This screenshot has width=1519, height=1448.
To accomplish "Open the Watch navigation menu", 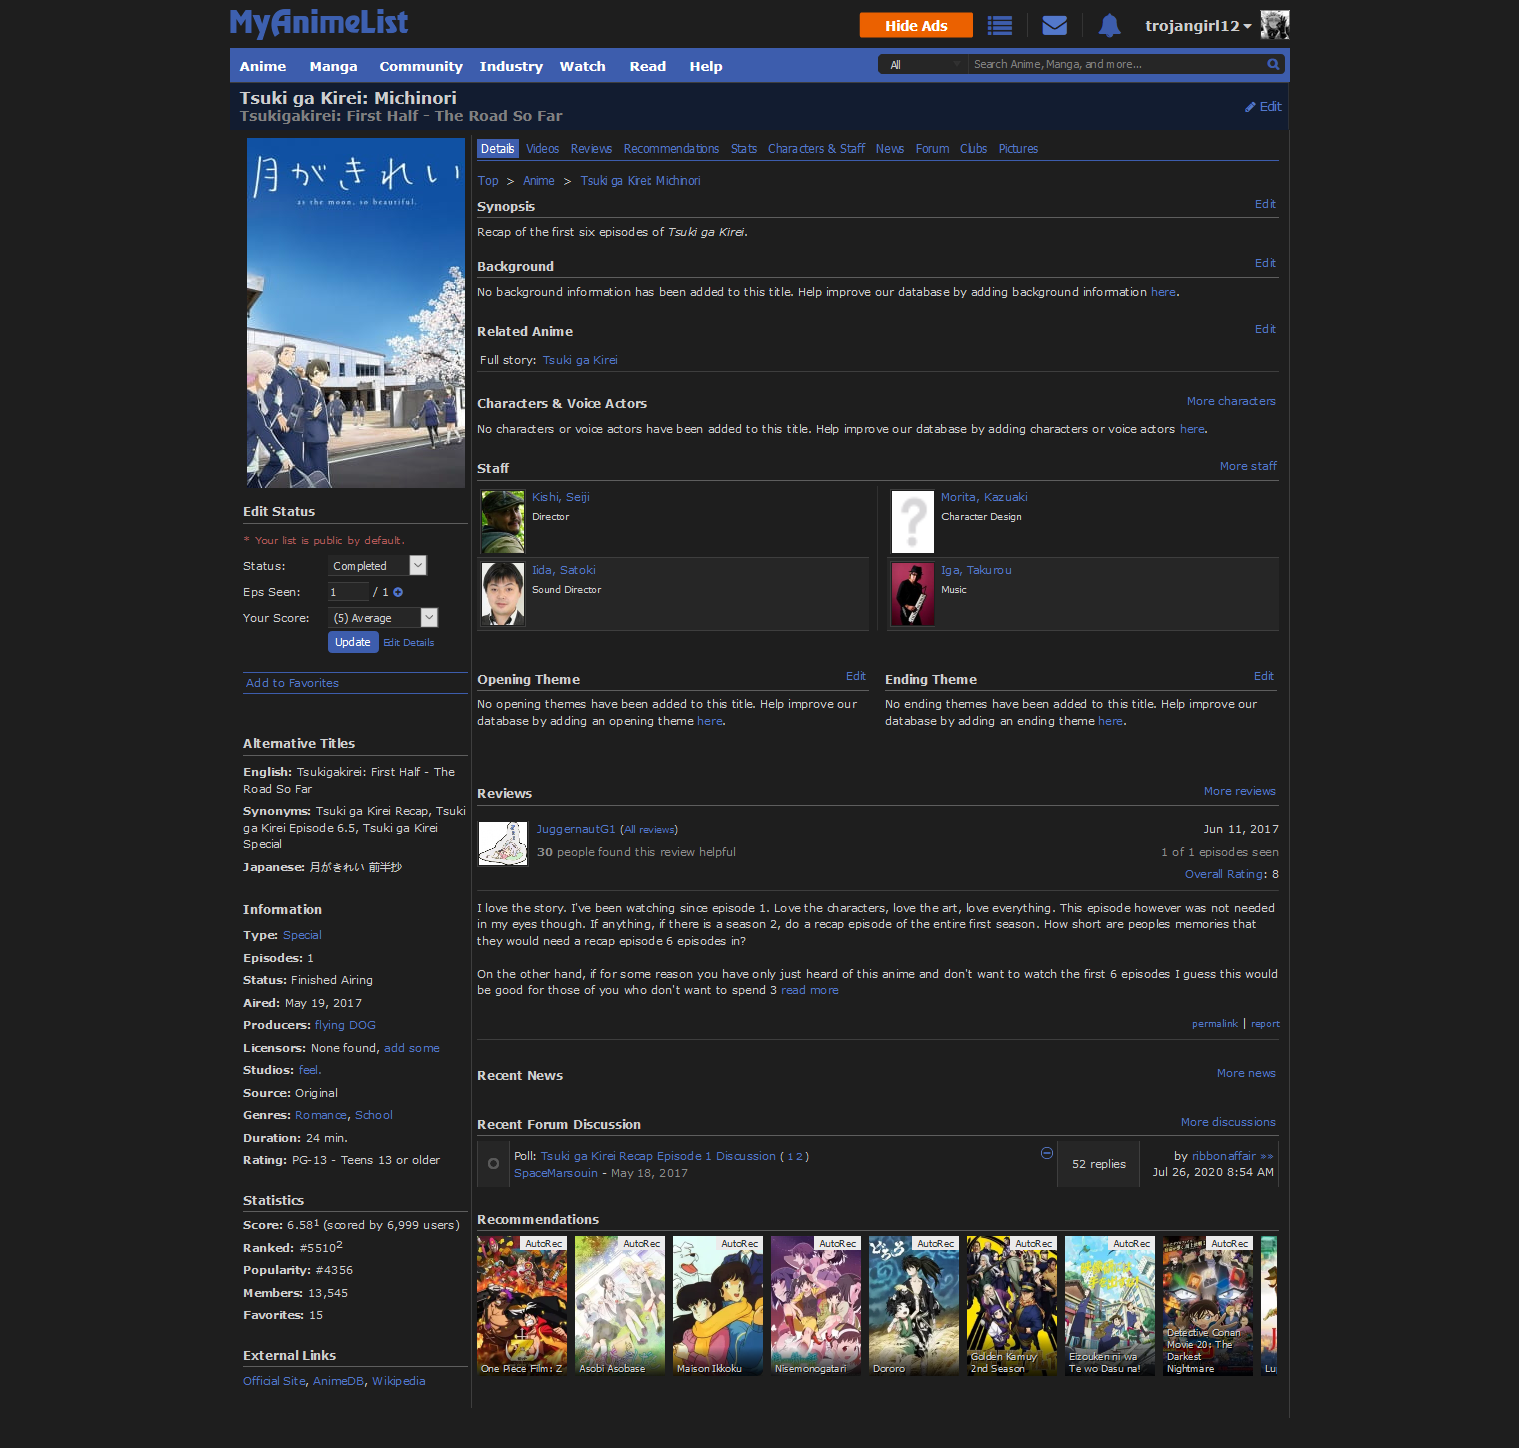I will point(582,66).
